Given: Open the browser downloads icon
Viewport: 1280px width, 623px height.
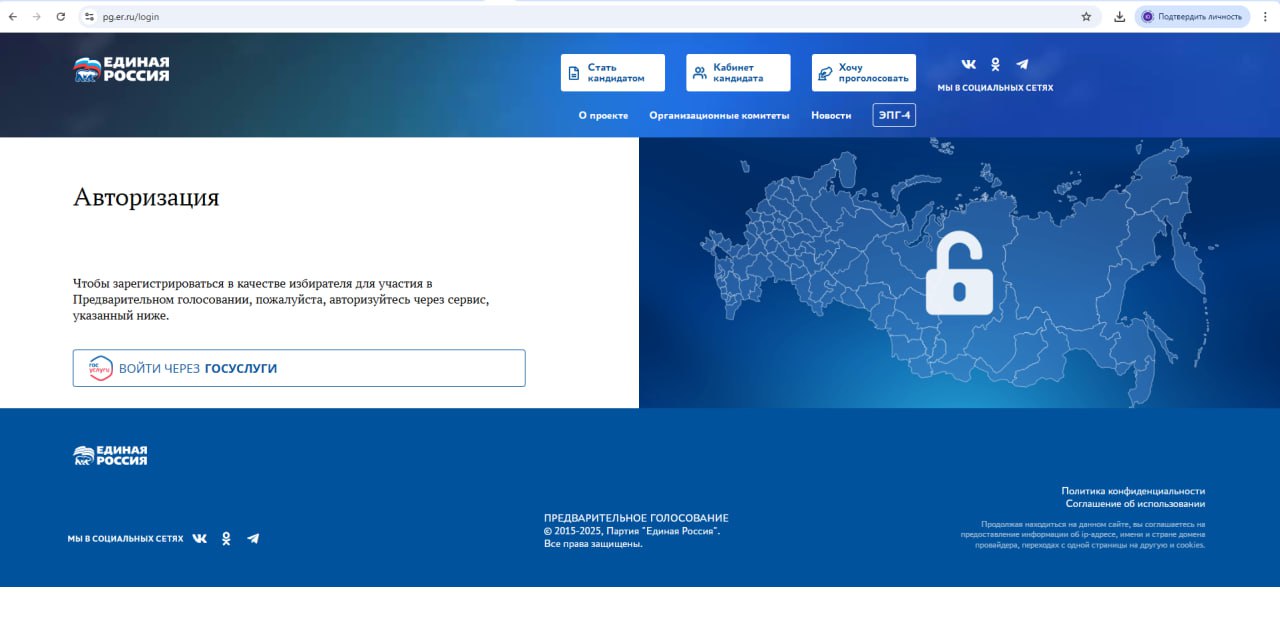Looking at the screenshot, I should pos(1120,16).
